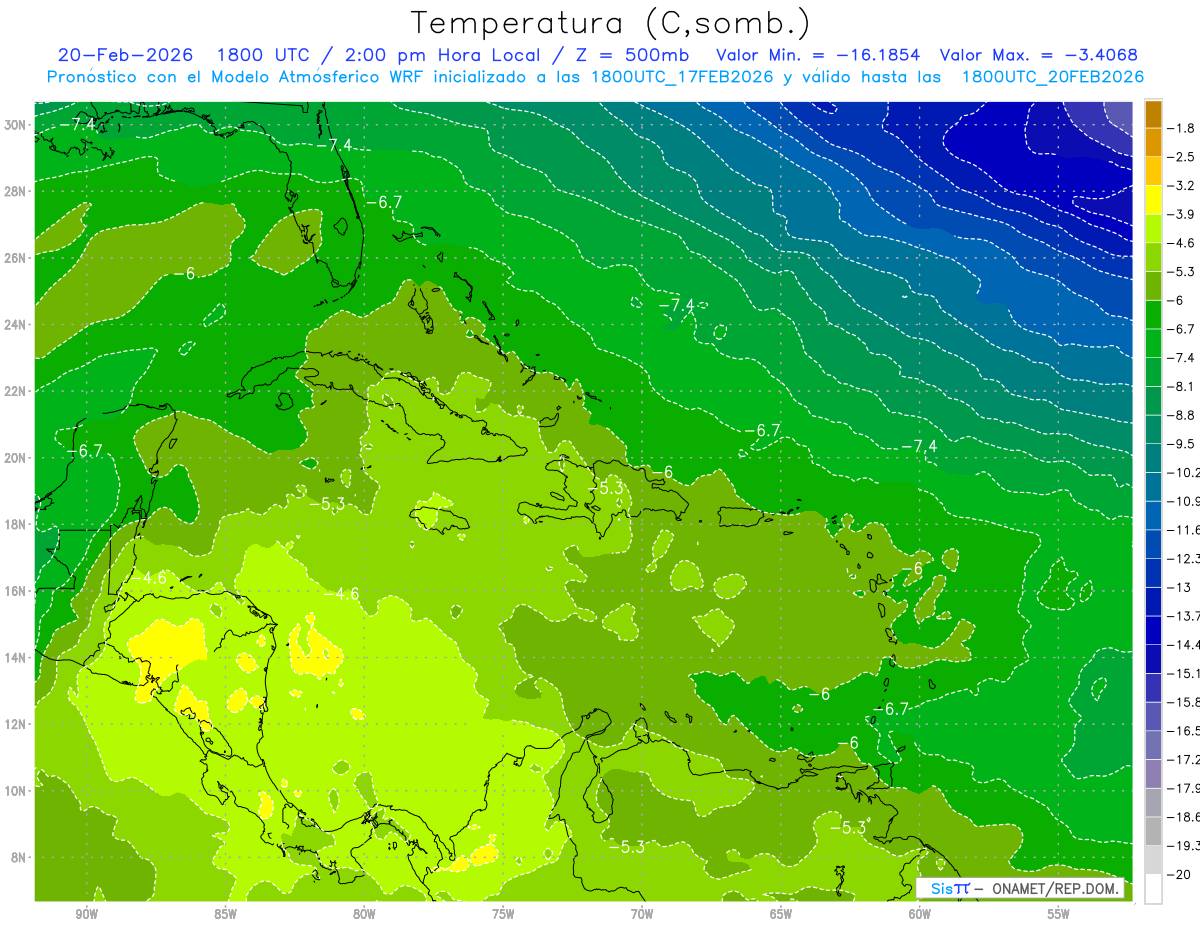Image resolution: width=1200 pixels, height=927 pixels.
Task: Click the "75W" longitude axis label
Action: point(503,915)
